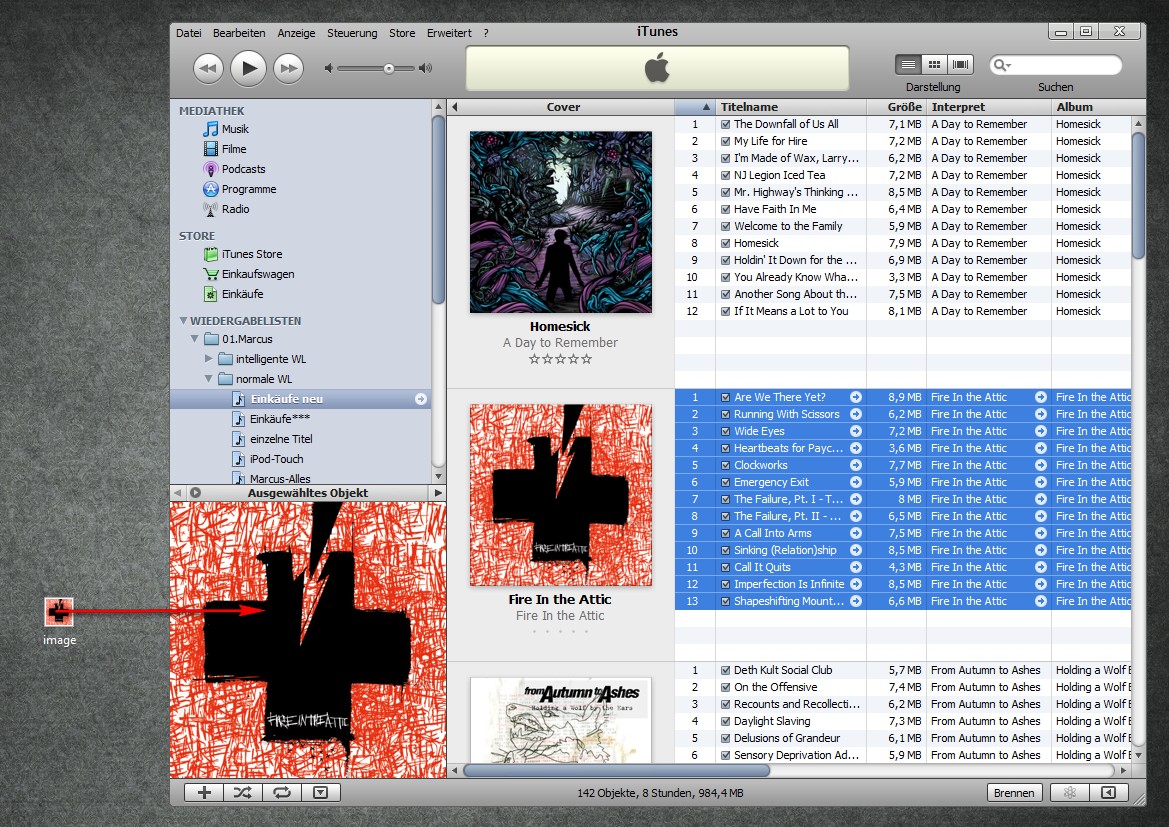This screenshot has height=827, width=1169.
Task: Uncheck Deth Kult Social Club track
Action: click(725, 670)
